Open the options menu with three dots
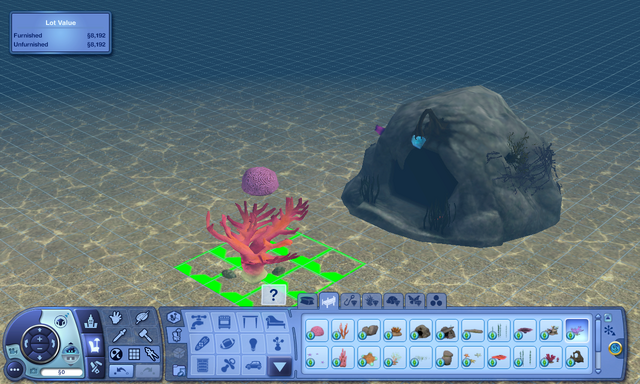This screenshot has height=384, width=640. pyautogui.click(x=15, y=370)
